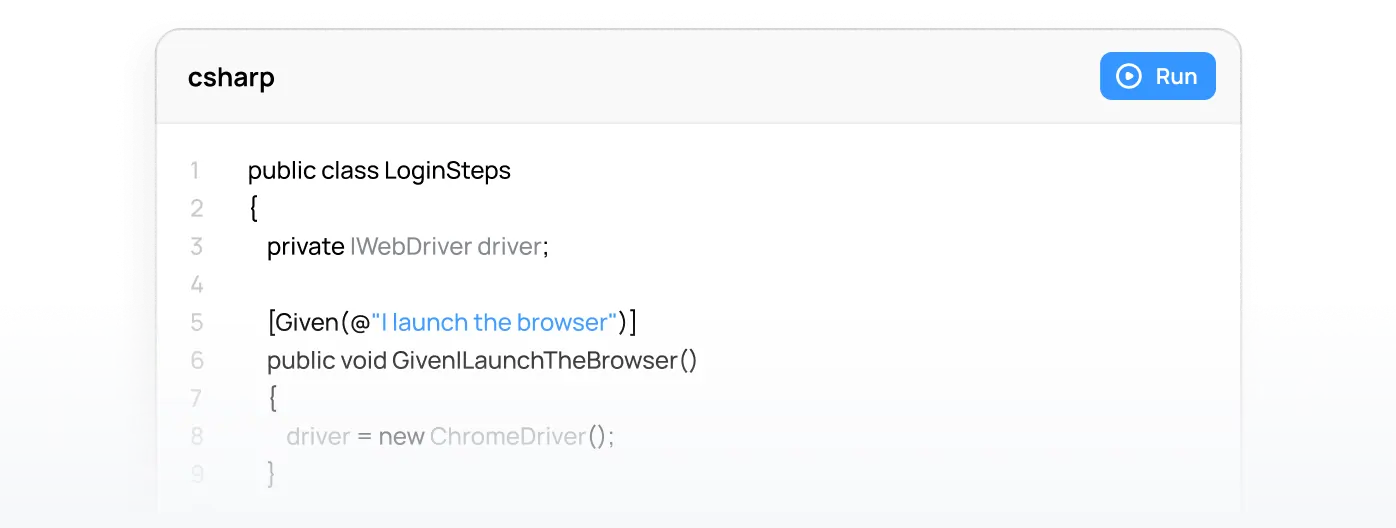This screenshot has height=528, width=1396.
Task: Click the "new" keyword on line 8
Action: click(401, 437)
